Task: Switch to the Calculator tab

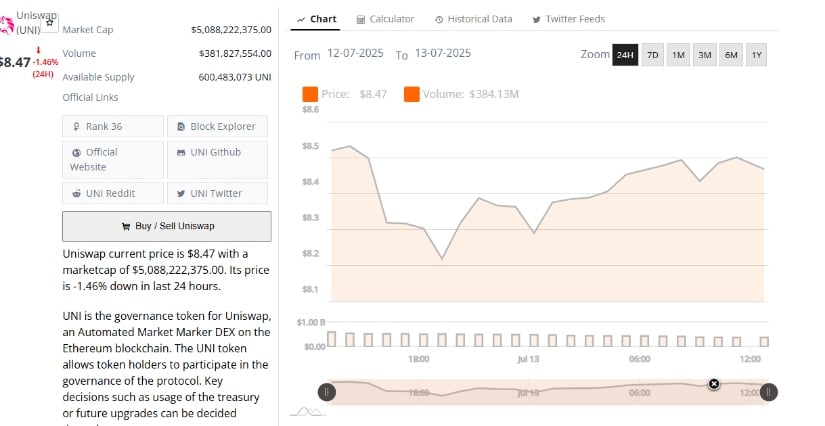Action: 385,19
